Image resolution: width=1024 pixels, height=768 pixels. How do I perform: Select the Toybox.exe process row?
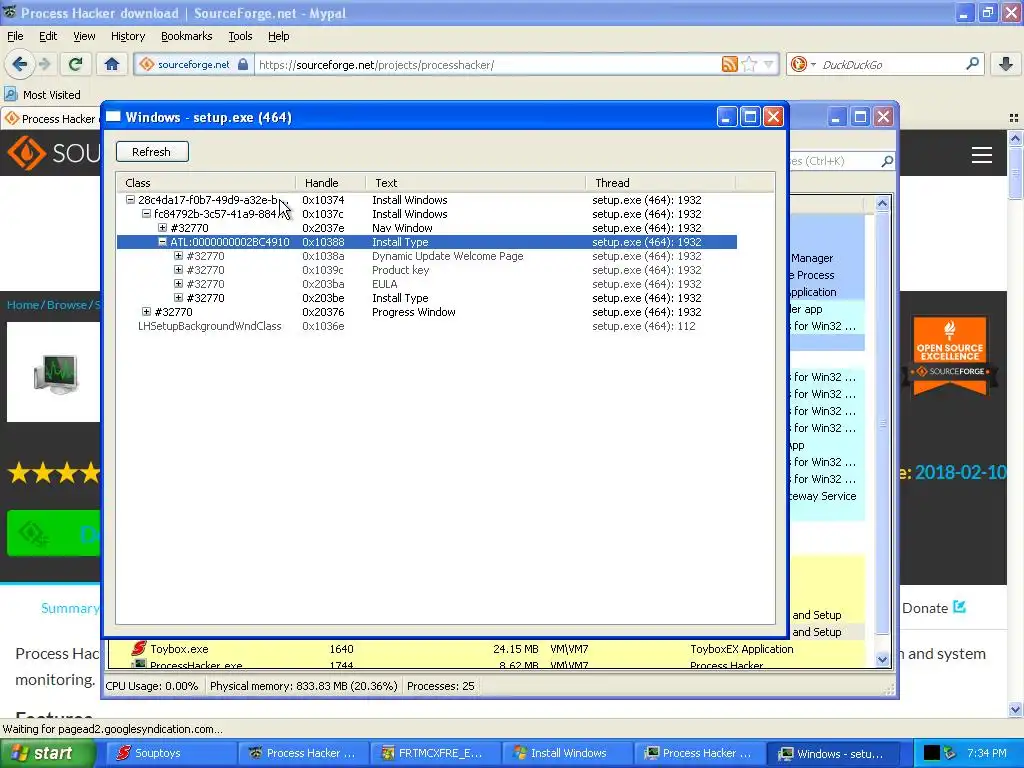coord(487,649)
